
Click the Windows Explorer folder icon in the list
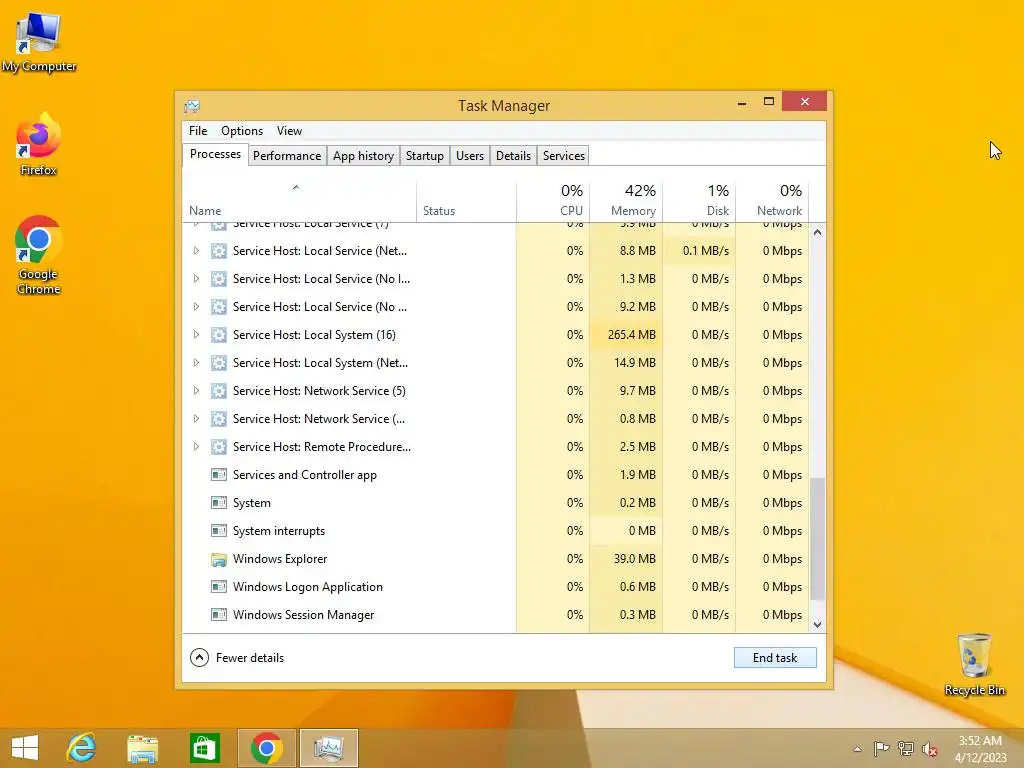point(219,559)
